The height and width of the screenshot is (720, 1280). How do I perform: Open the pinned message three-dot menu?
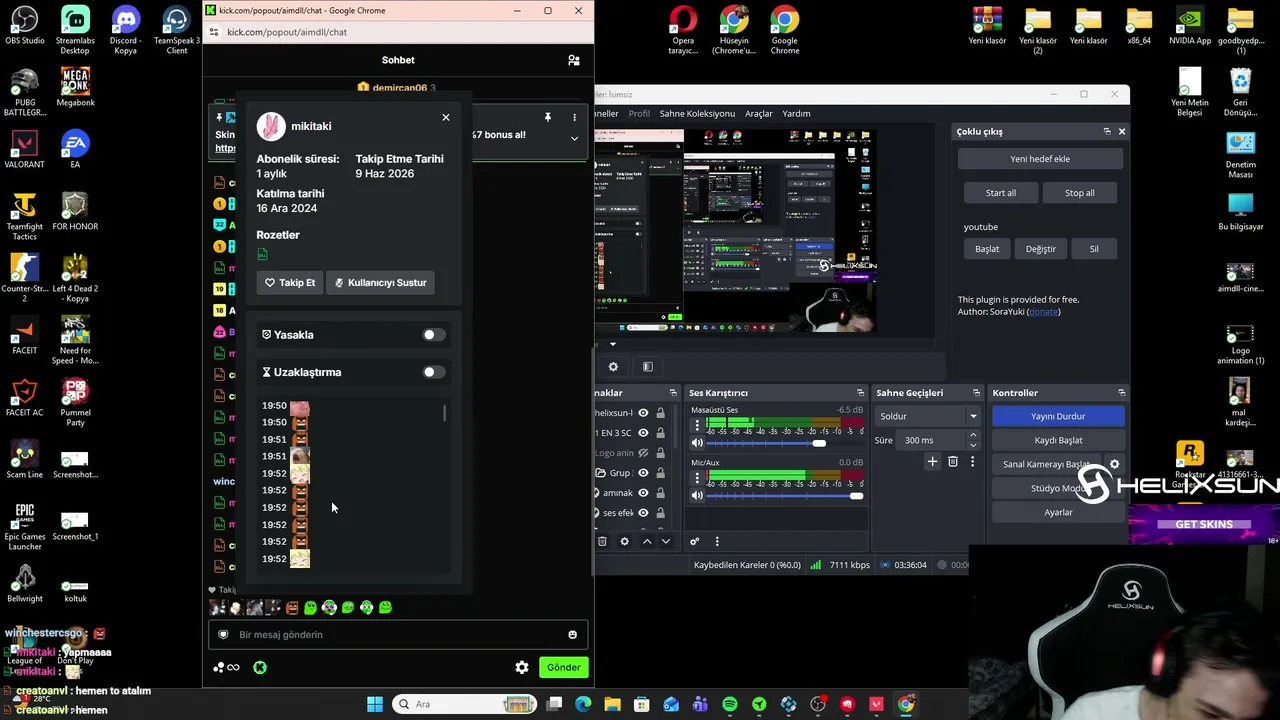pyautogui.click(x=574, y=118)
